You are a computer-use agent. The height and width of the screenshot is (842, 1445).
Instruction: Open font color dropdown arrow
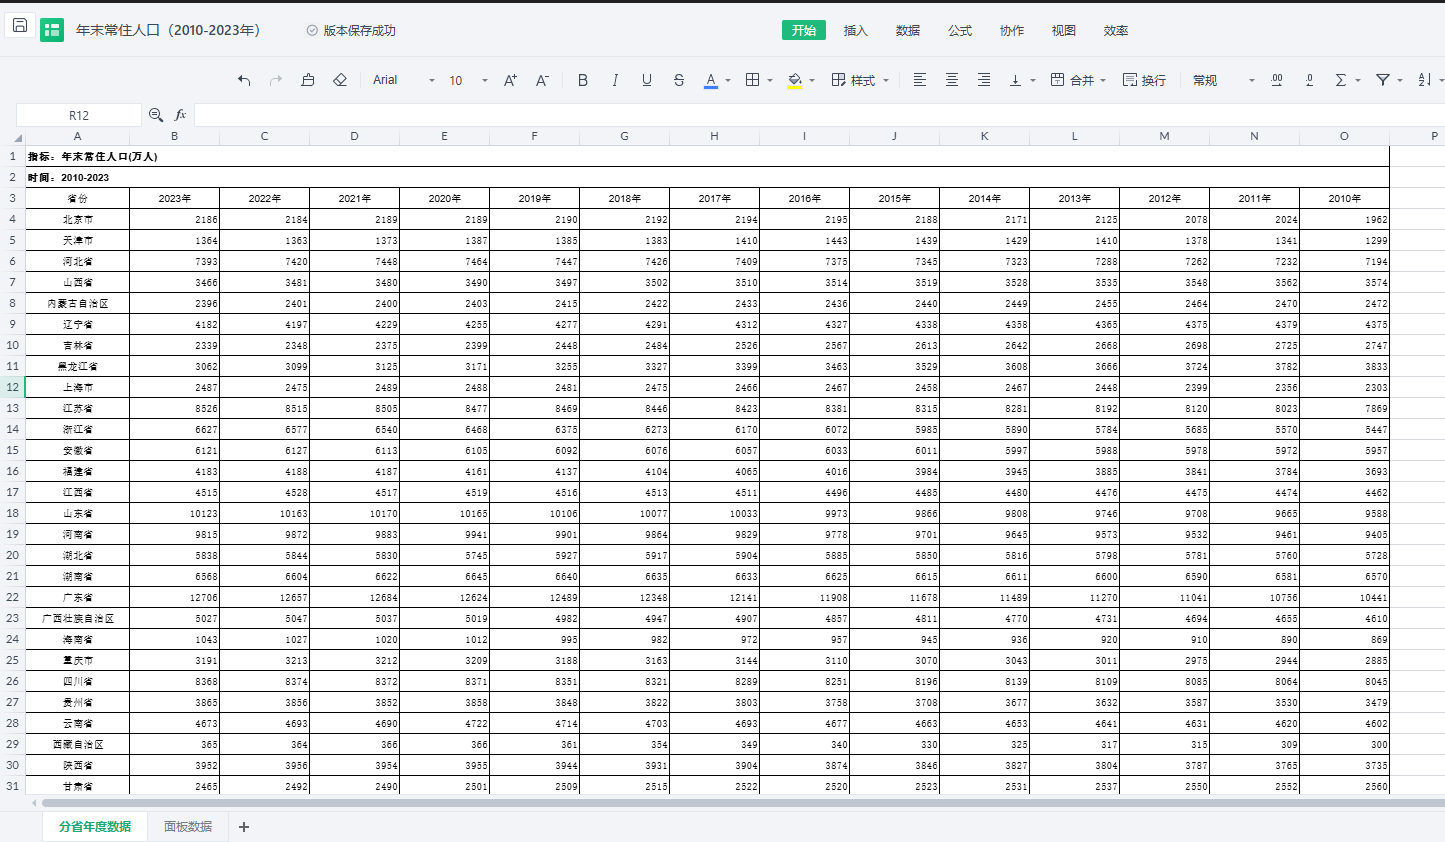pos(728,80)
